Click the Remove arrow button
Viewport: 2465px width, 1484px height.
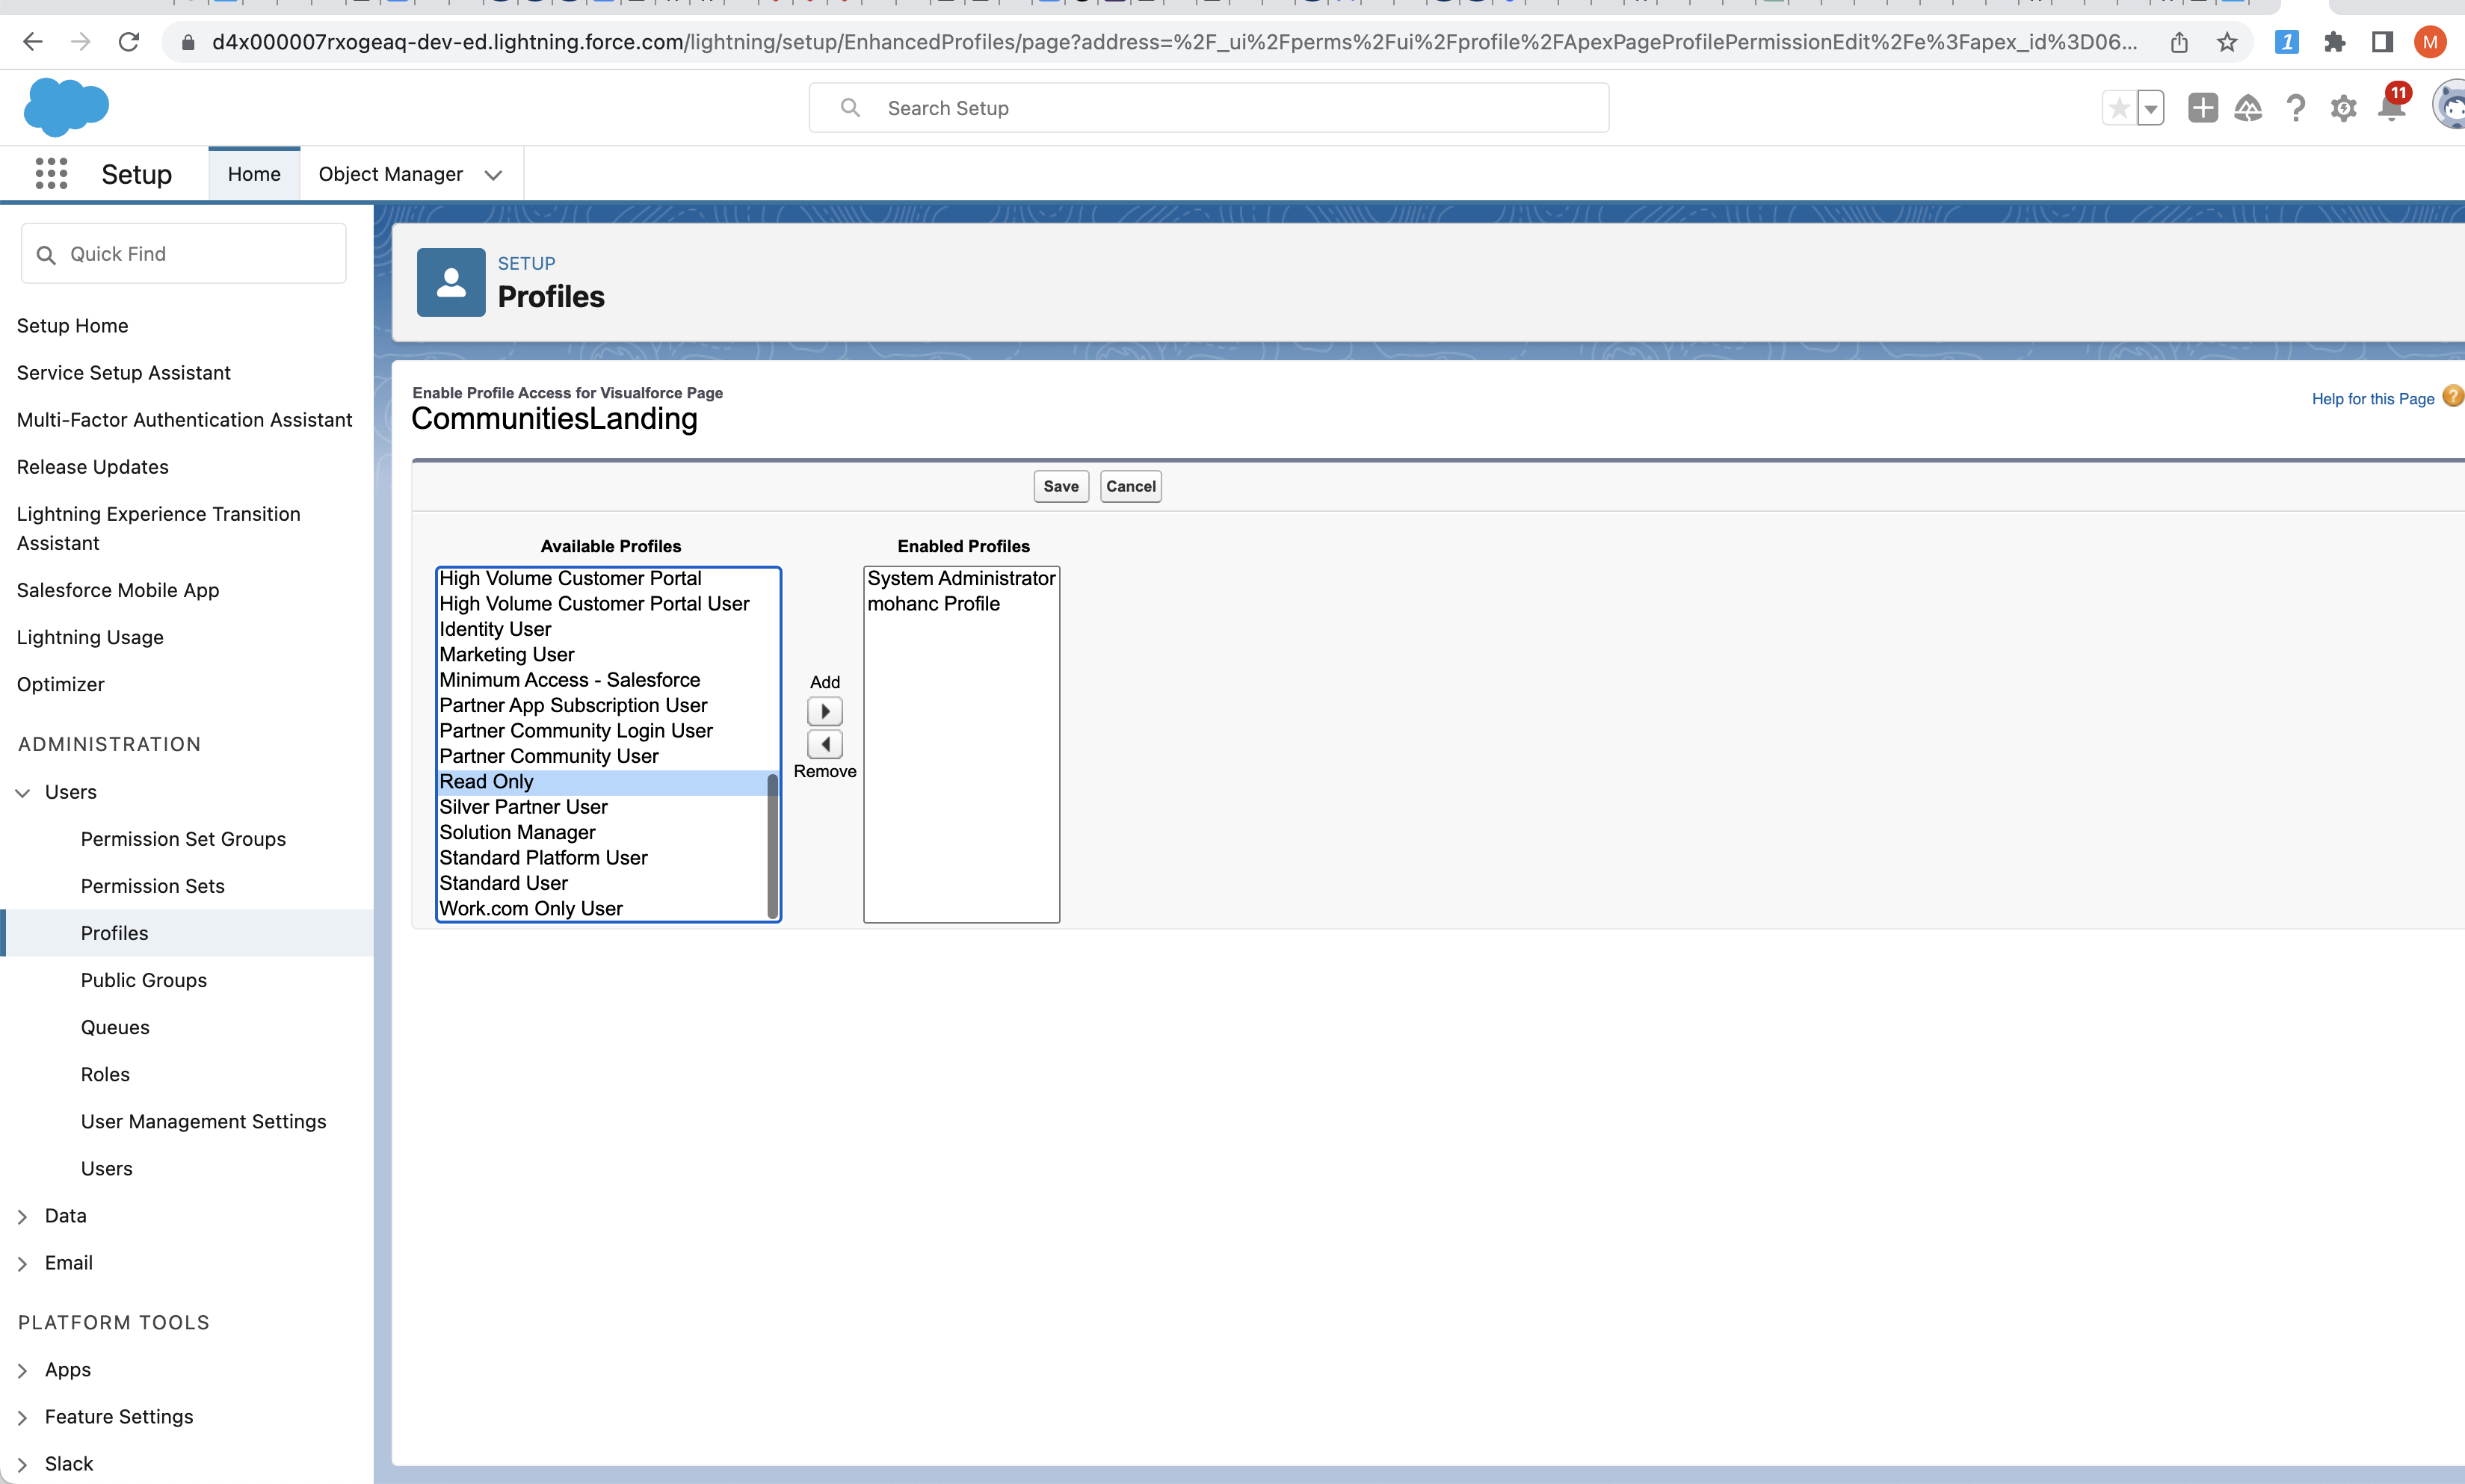825,744
